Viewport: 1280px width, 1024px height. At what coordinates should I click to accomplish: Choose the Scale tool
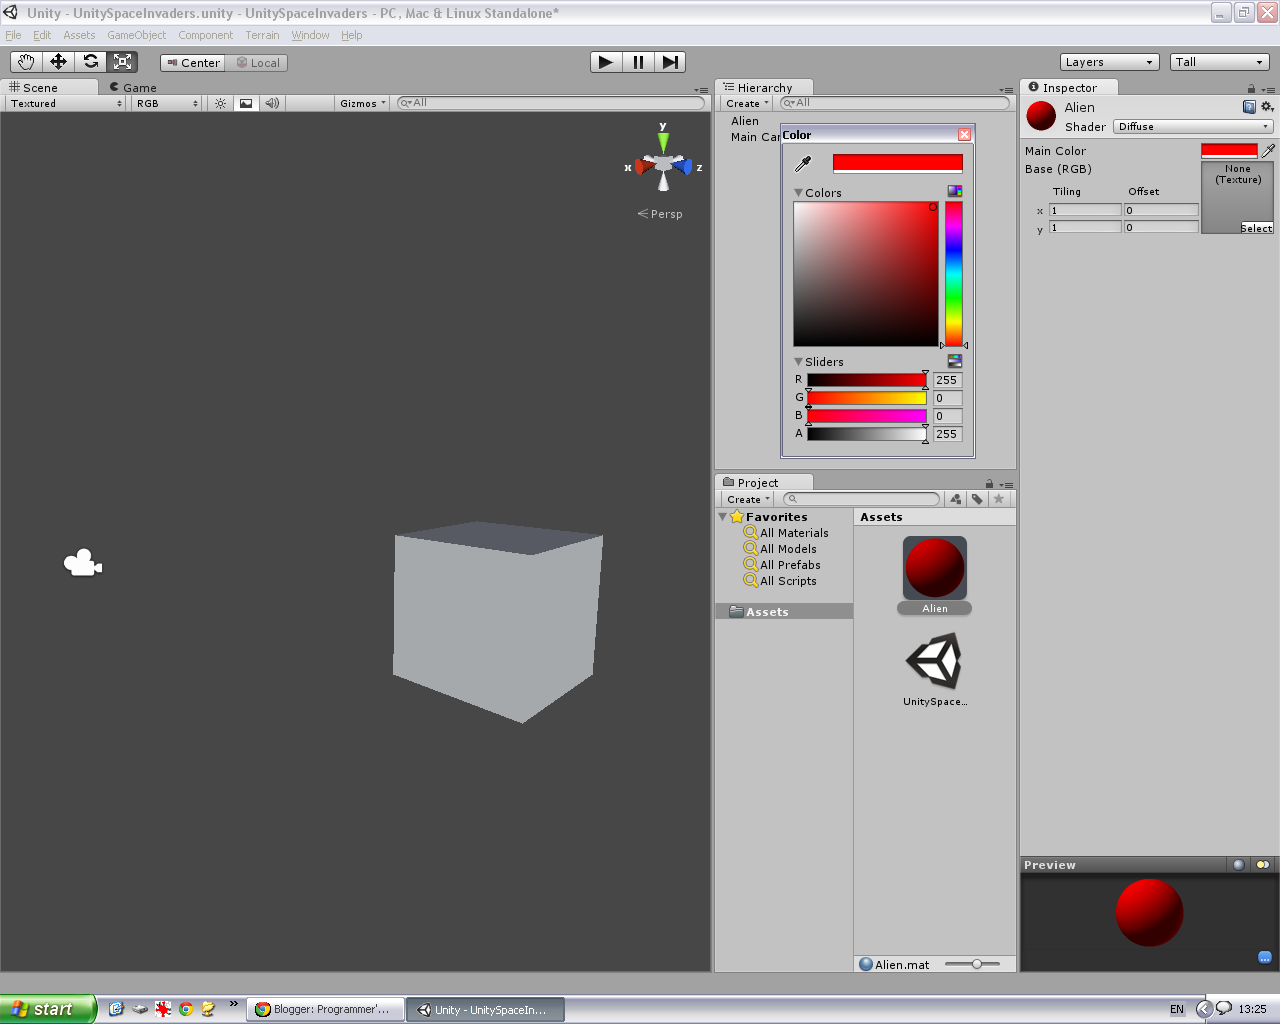pos(122,61)
